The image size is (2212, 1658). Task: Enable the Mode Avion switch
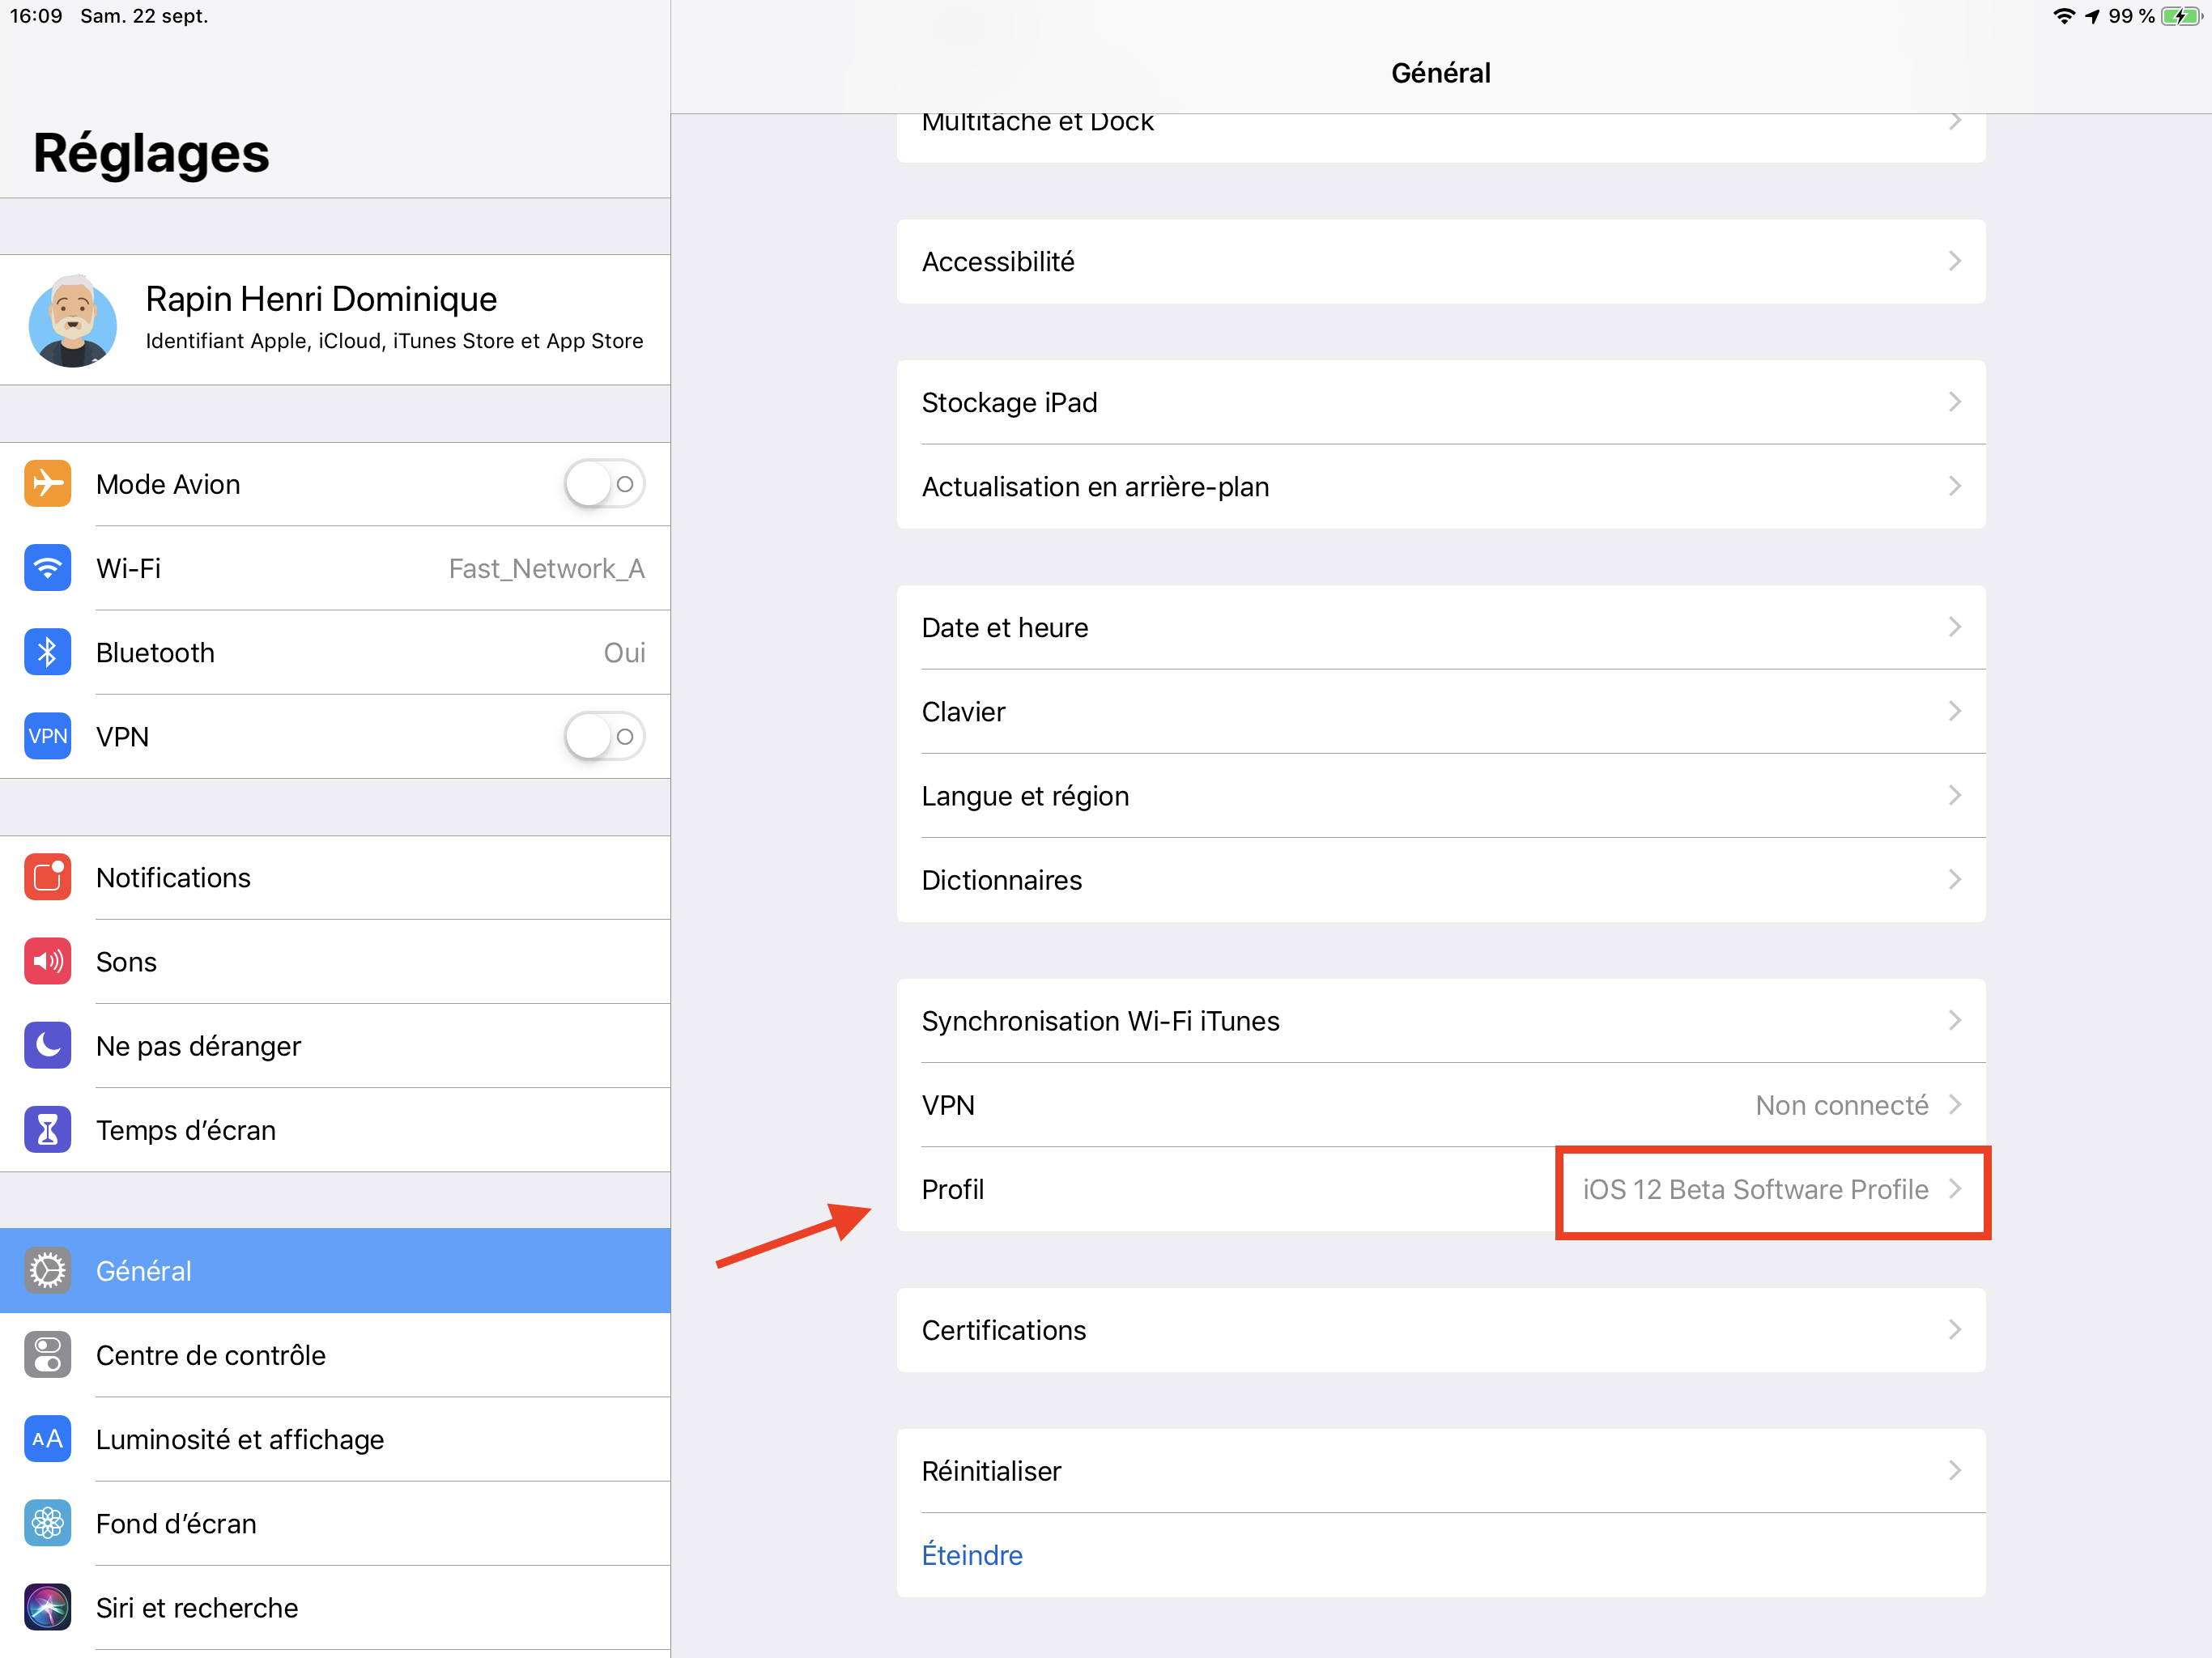point(603,484)
